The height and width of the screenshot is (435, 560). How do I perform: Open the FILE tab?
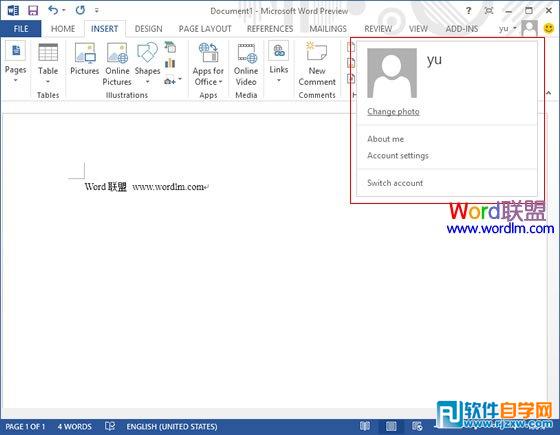click(x=21, y=29)
